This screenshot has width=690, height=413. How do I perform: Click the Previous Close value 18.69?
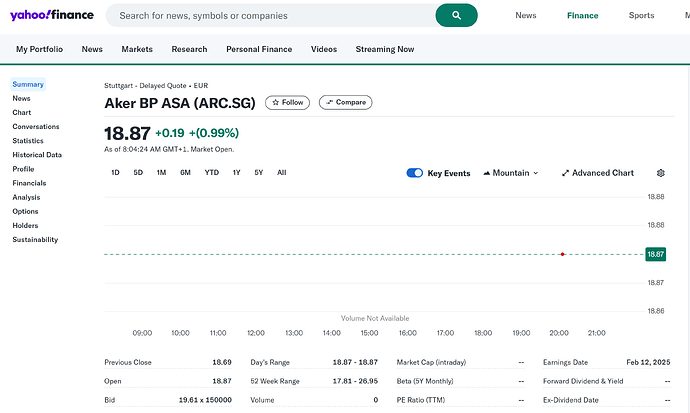coord(222,362)
